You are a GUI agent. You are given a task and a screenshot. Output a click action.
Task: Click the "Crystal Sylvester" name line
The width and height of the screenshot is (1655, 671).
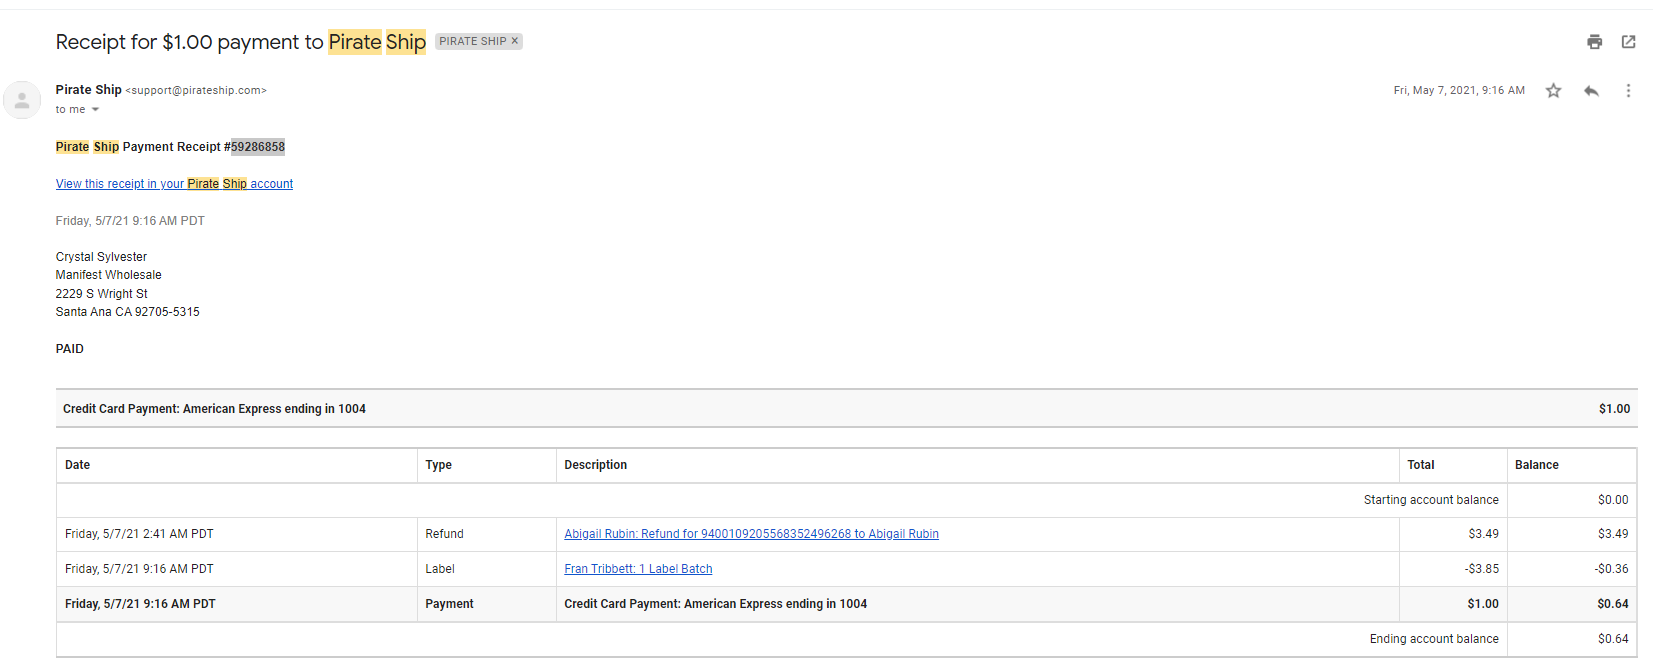click(x=101, y=257)
